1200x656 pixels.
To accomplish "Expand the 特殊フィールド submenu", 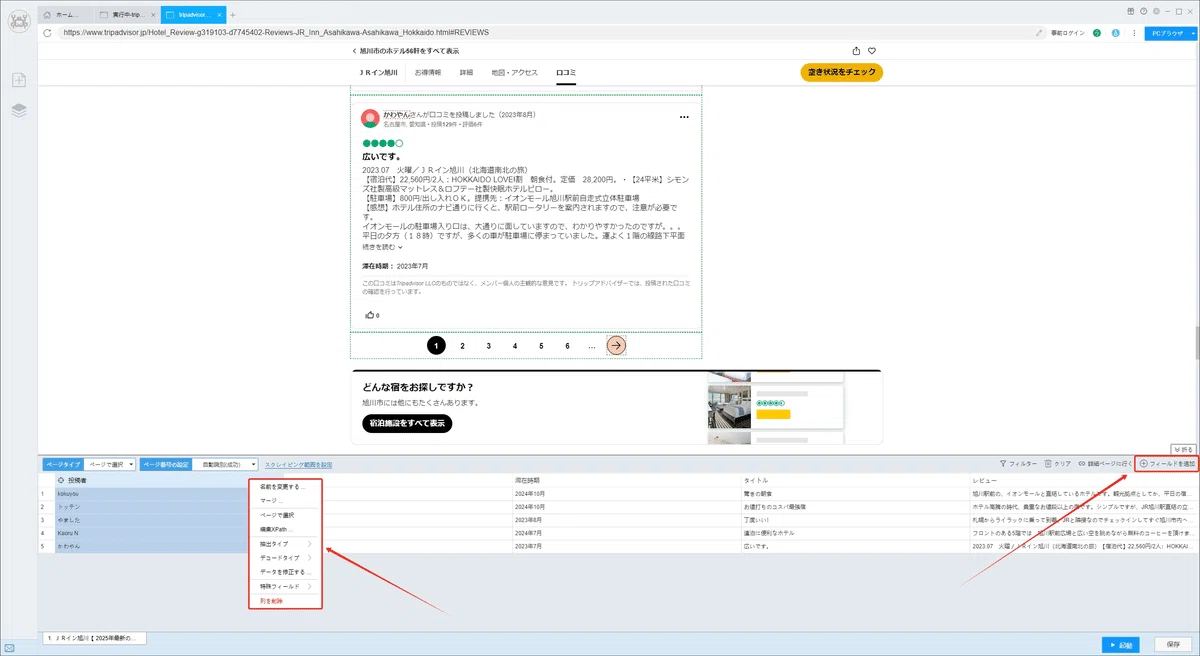I will [285, 586].
